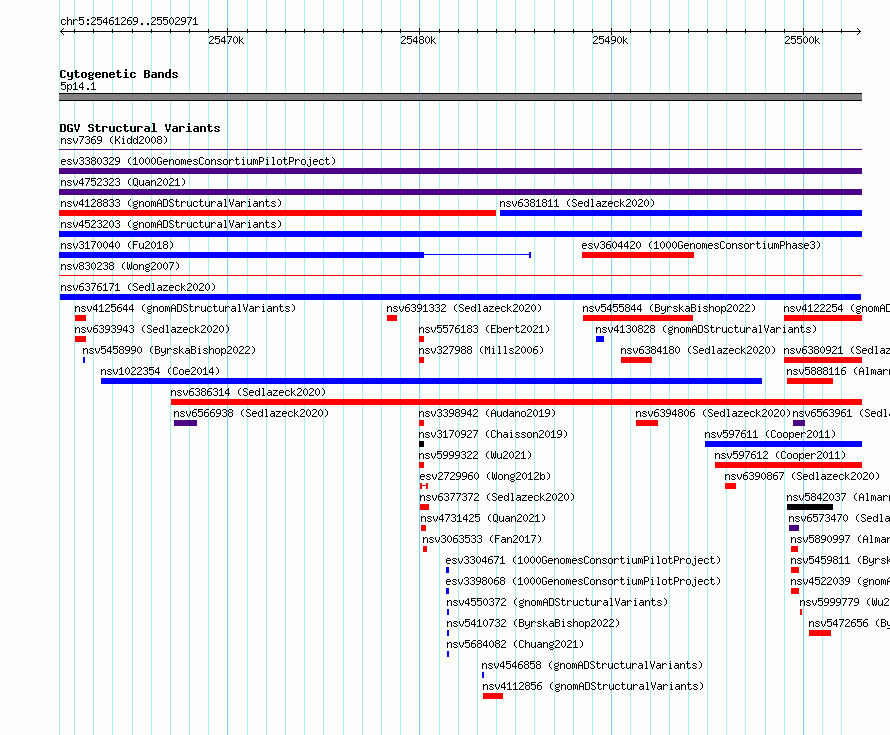The height and width of the screenshot is (735, 890).
Task: Open nsv4546858 gnomAD label
Action: tap(592, 665)
